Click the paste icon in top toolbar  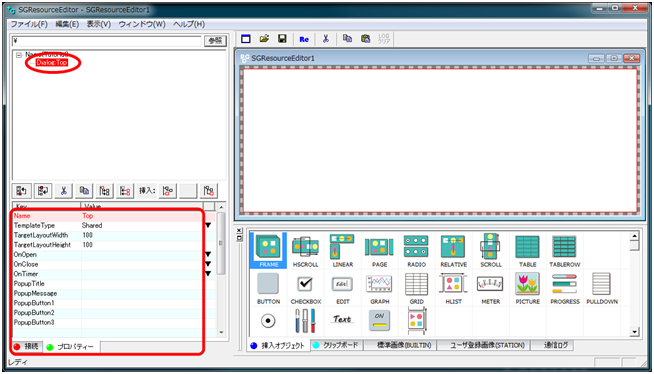click(365, 39)
